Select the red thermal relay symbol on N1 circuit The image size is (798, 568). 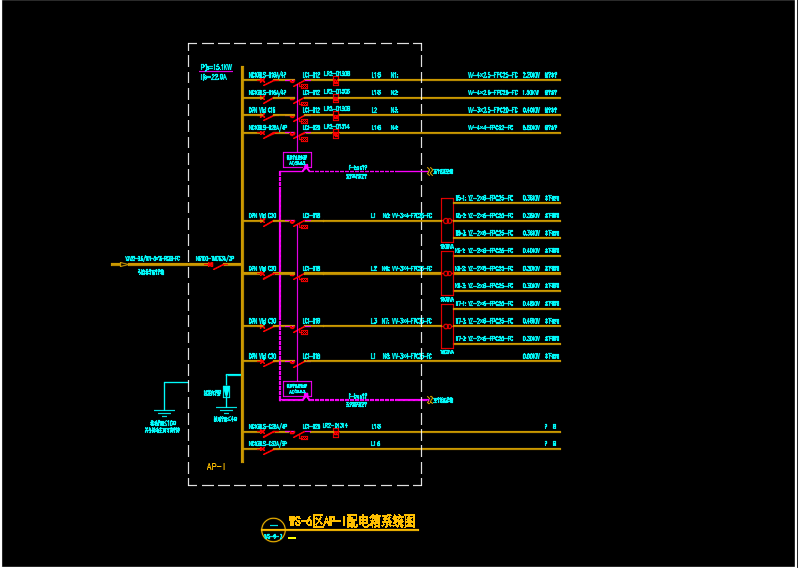(336, 80)
